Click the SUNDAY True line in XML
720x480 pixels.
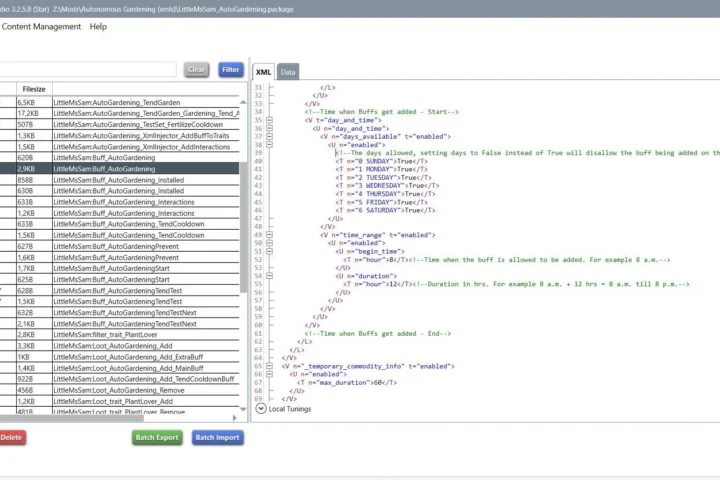point(381,161)
